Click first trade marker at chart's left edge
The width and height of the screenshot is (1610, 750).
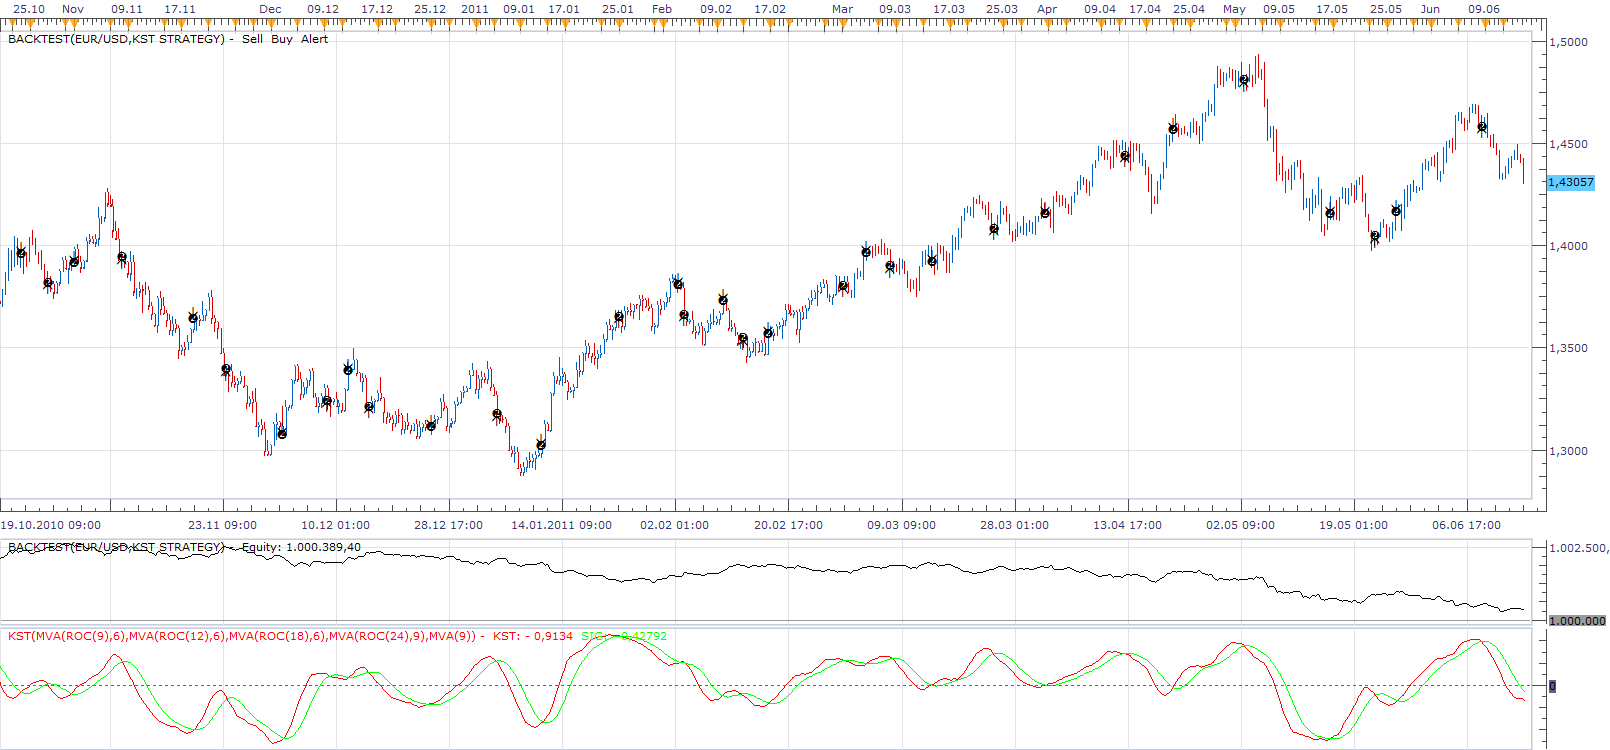(x=21, y=253)
